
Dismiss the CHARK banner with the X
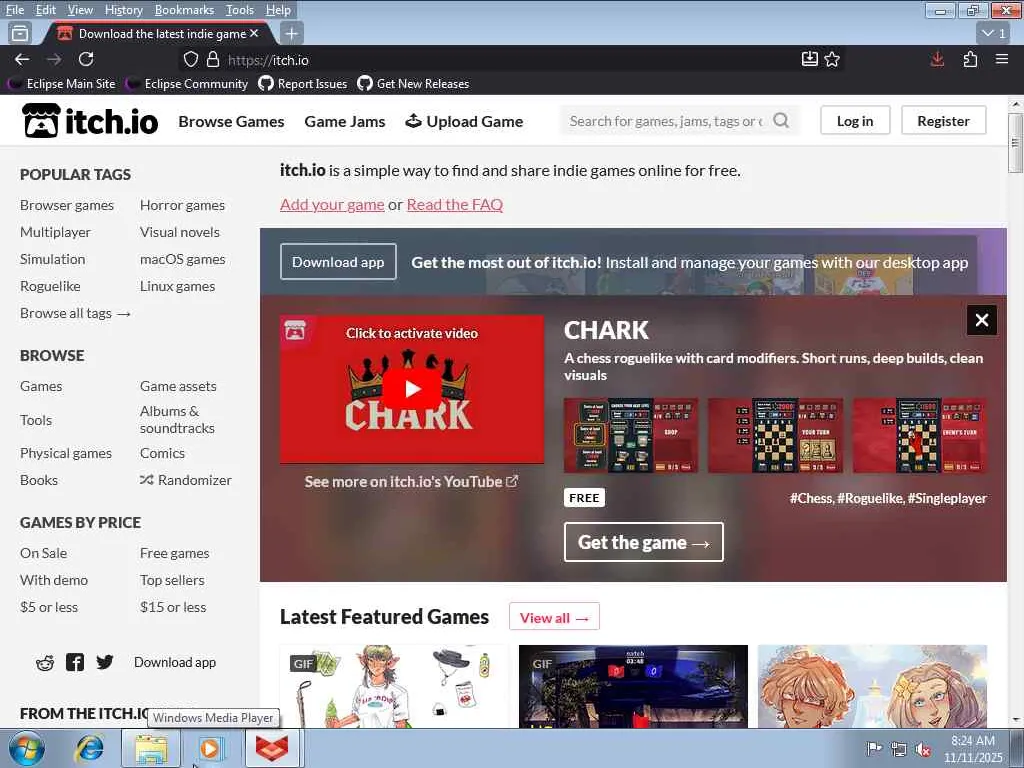click(982, 320)
